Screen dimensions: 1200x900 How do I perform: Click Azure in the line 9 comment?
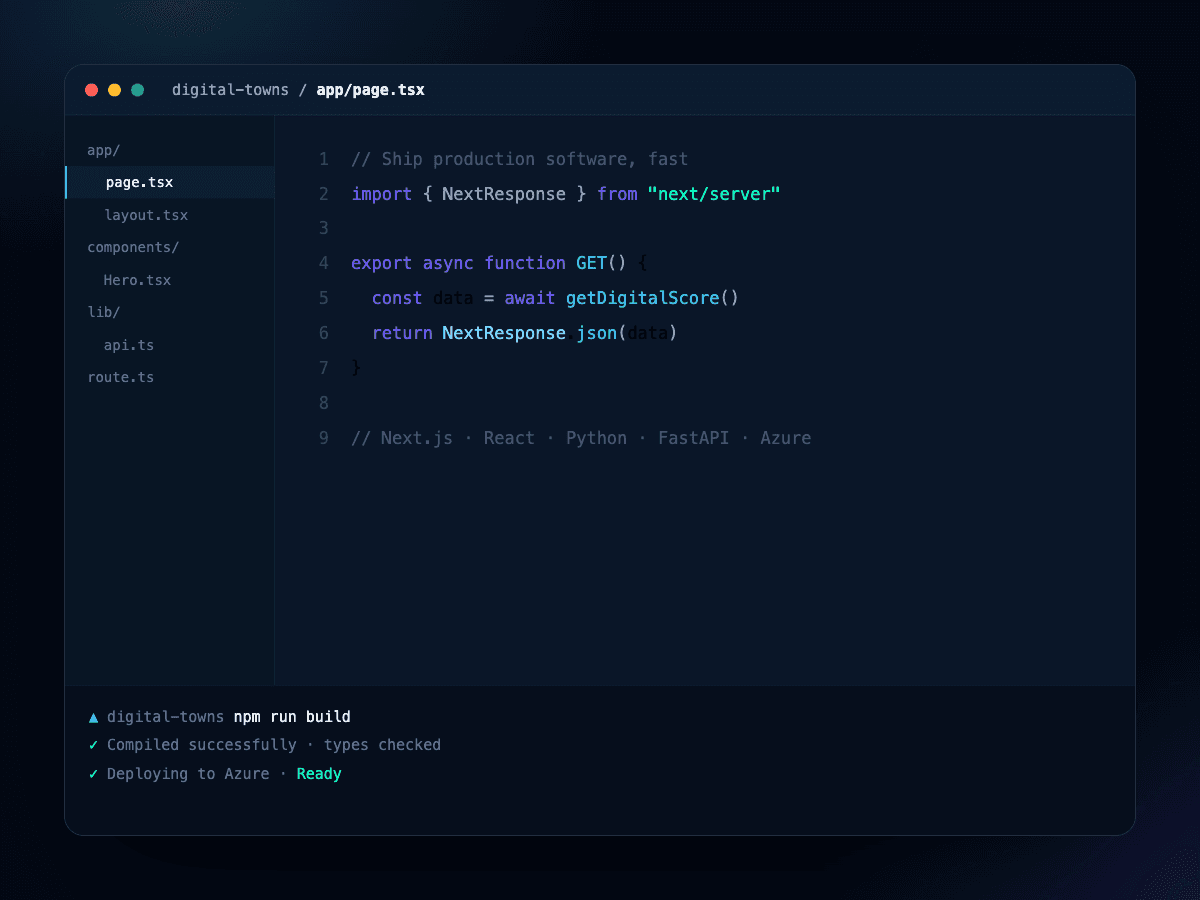pos(786,438)
